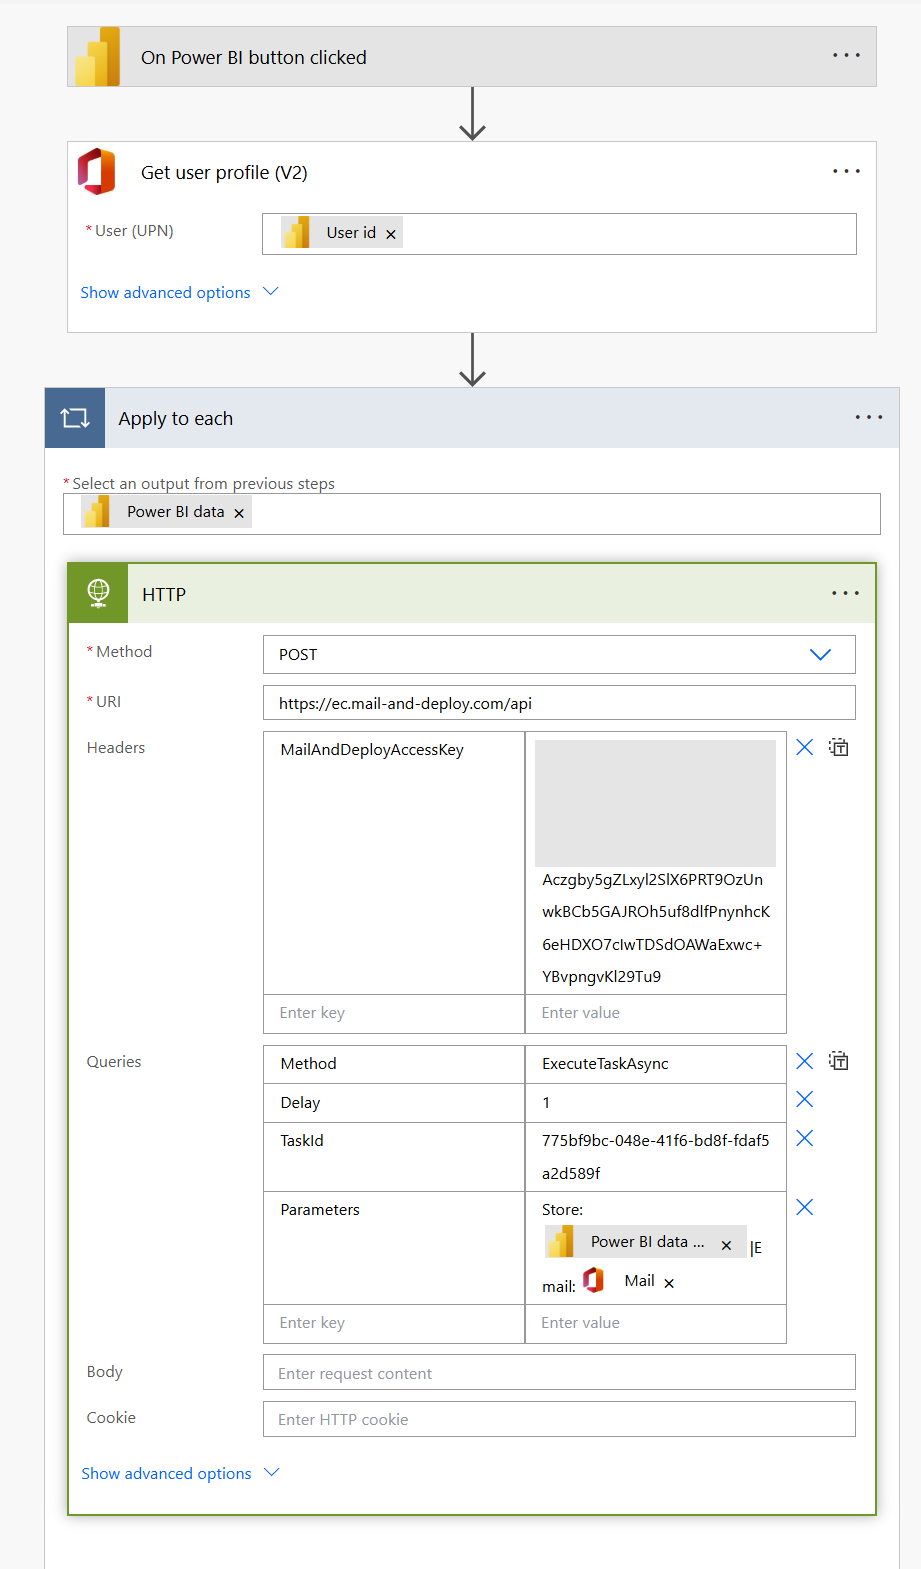Delete the MailAndDeployAccessKey header row
Viewport: 921px width, 1569px height.
[x=804, y=747]
